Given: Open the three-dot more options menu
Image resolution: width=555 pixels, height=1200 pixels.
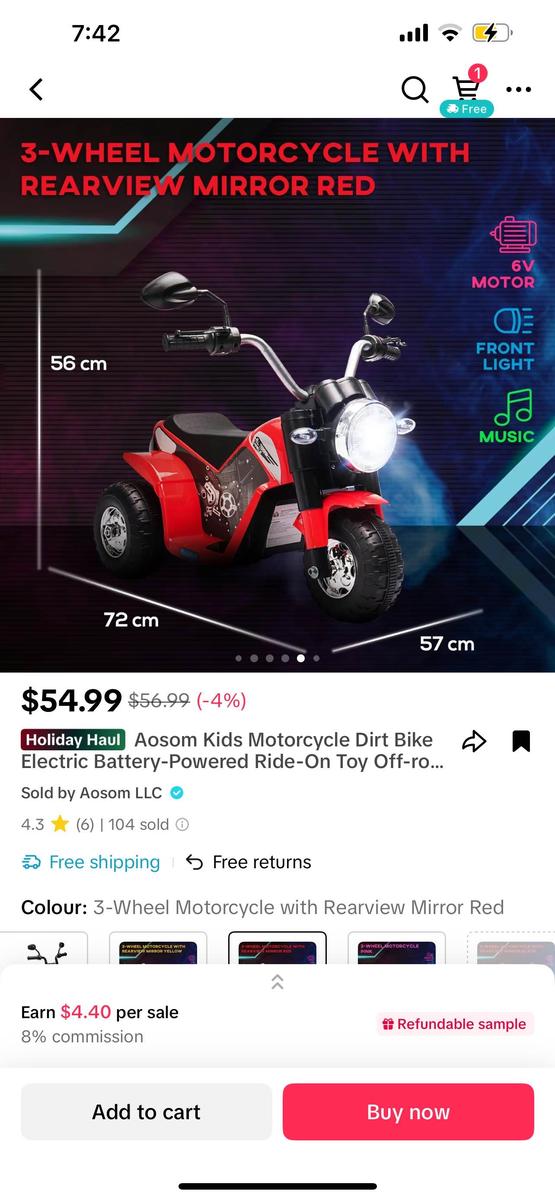Looking at the screenshot, I should coord(518,89).
